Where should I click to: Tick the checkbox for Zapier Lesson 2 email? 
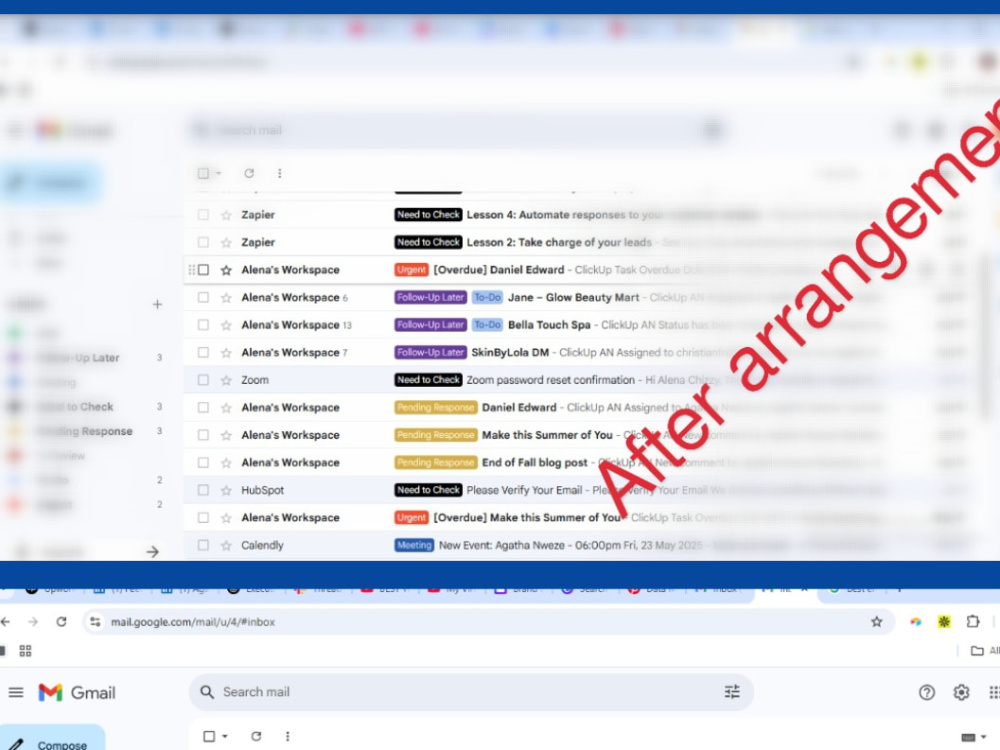tap(203, 242)
